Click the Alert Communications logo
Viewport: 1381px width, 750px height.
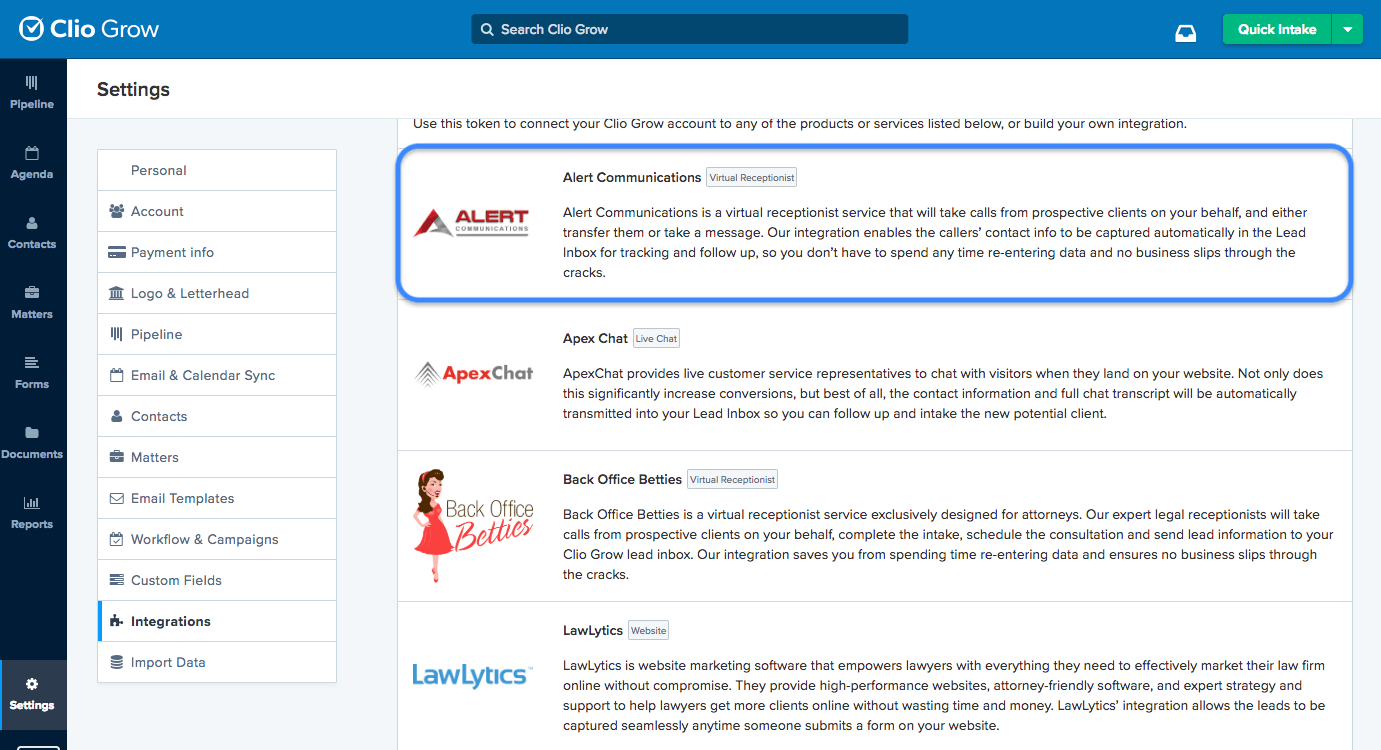click(472, 222)
